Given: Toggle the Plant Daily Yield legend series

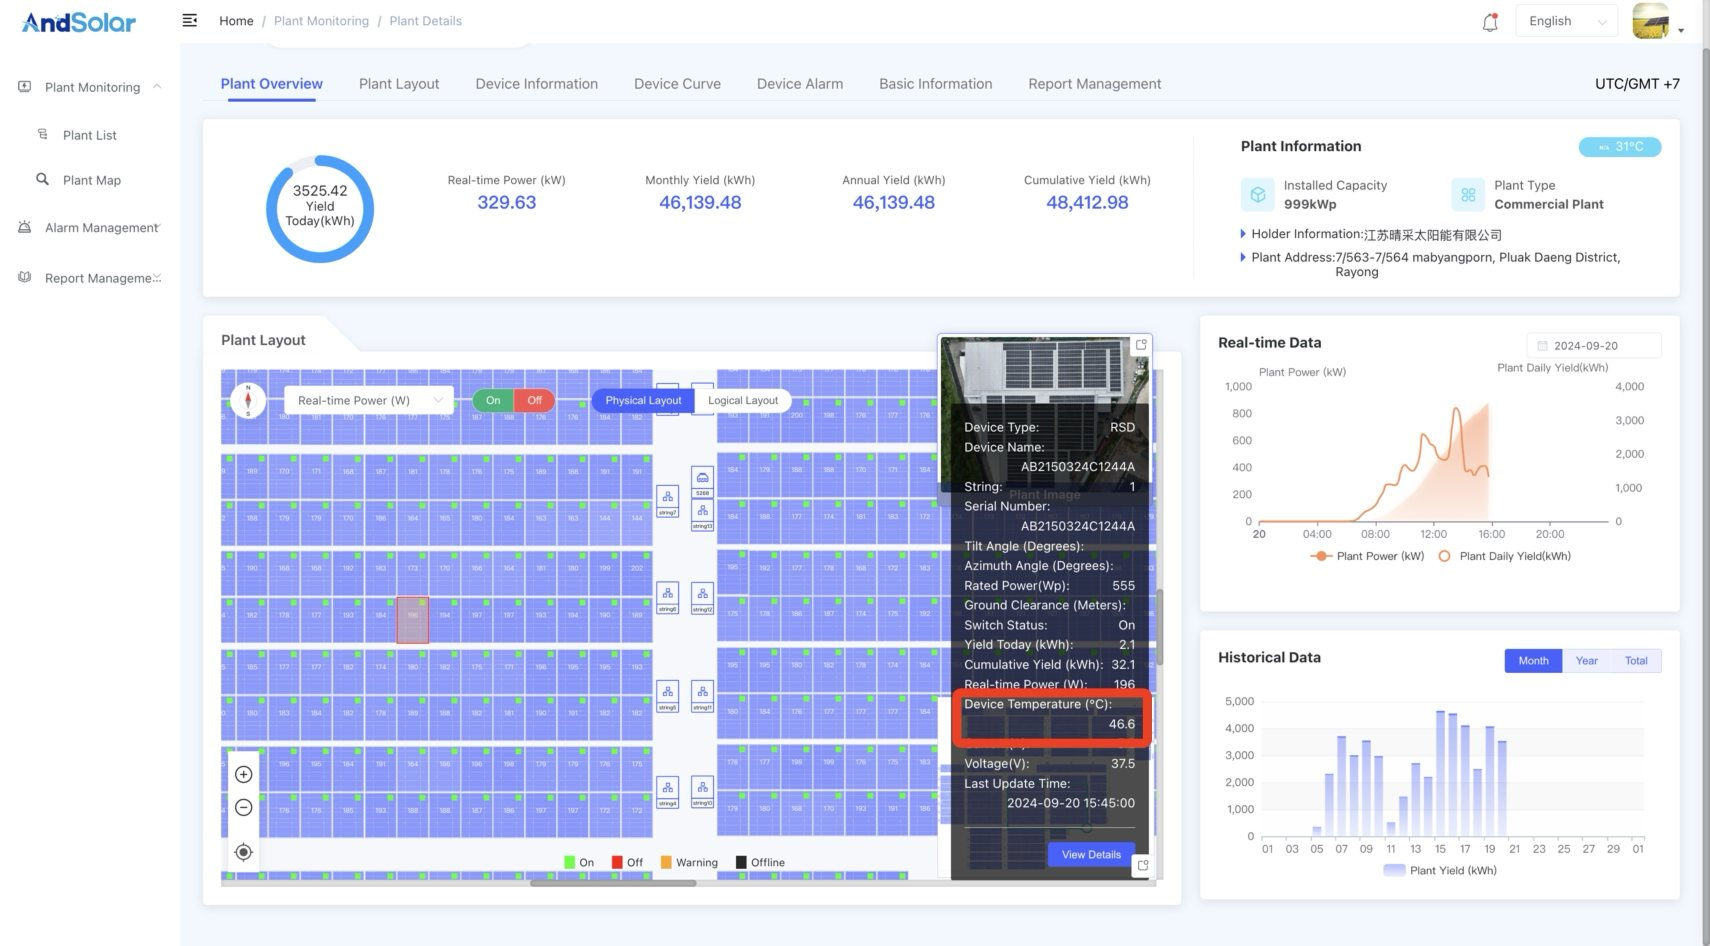Looking at the screenshot, I should click(x=1505, y=556).
